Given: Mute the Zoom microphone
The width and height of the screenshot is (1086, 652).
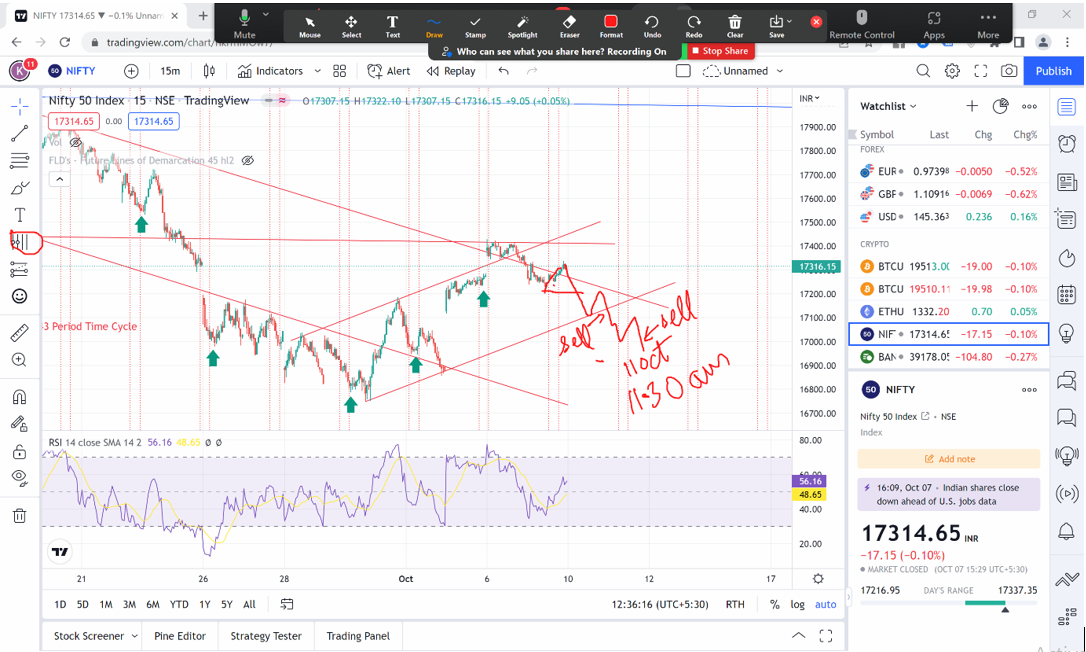Looking at the screenshot, I should pyautogui.click(x=244, y=25).
